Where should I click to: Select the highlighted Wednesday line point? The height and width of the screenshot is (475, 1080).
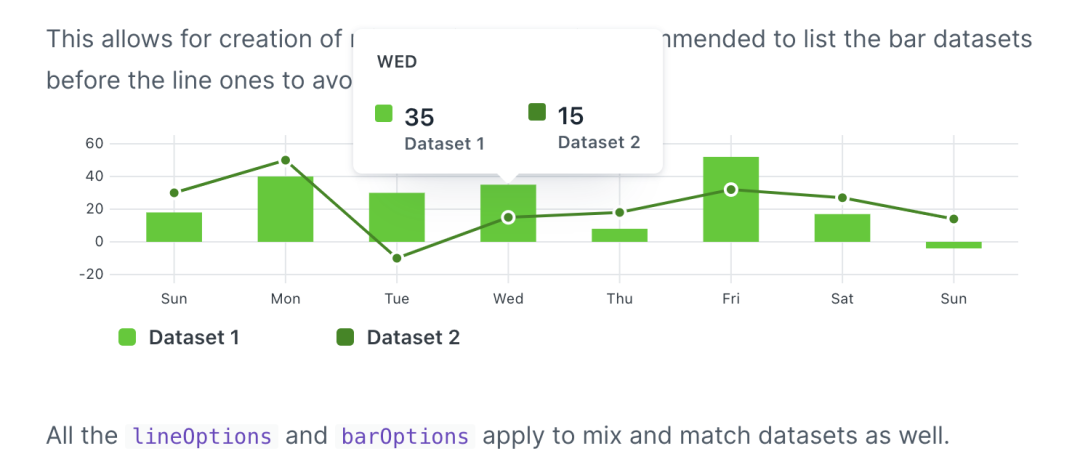click(508, 218)
